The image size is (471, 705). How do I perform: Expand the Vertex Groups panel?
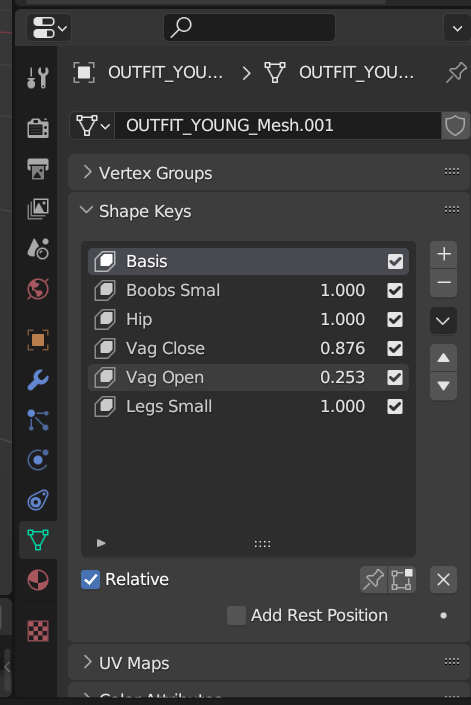tap(88, 172)
